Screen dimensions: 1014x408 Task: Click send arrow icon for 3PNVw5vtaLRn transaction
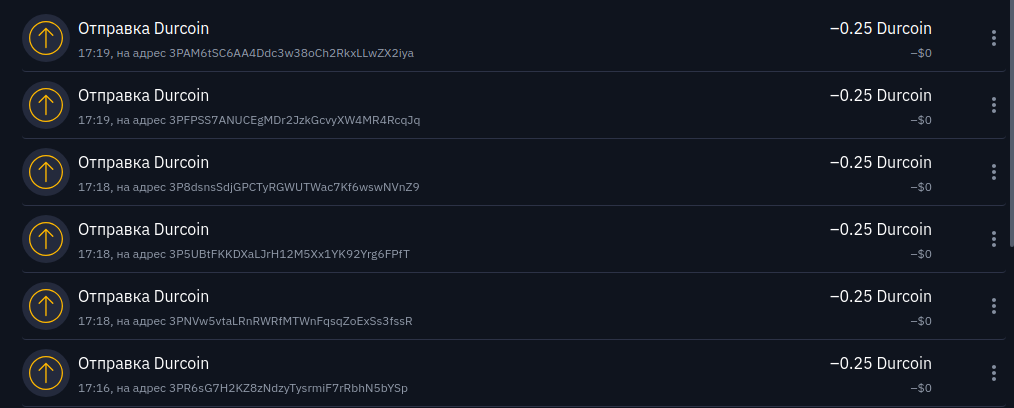coord(46,306)
